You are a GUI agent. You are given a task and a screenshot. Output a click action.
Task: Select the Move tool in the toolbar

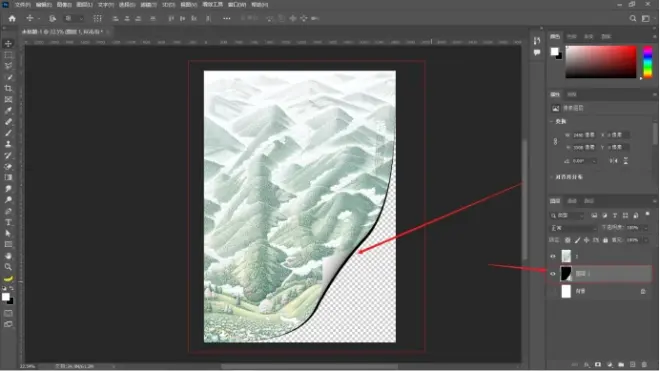tap(8, 44)
